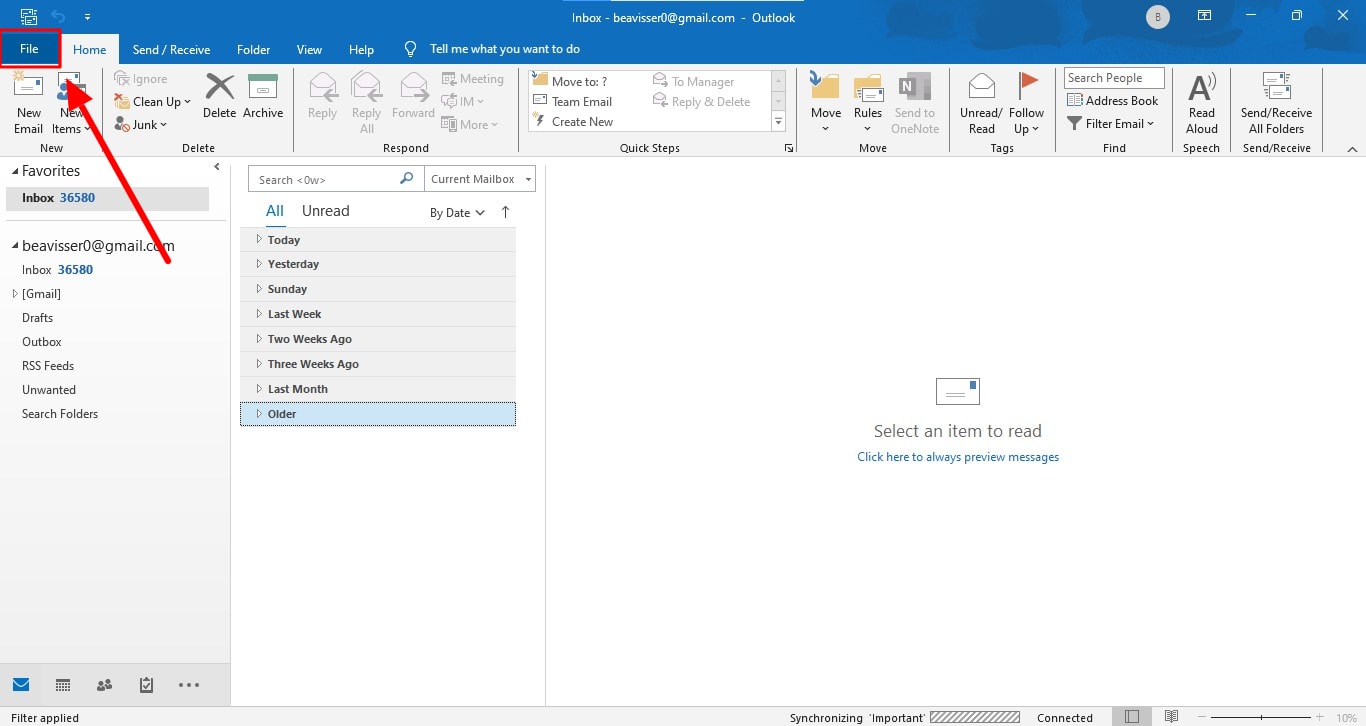Expand the [Gmail] folder

pos(15,294)
